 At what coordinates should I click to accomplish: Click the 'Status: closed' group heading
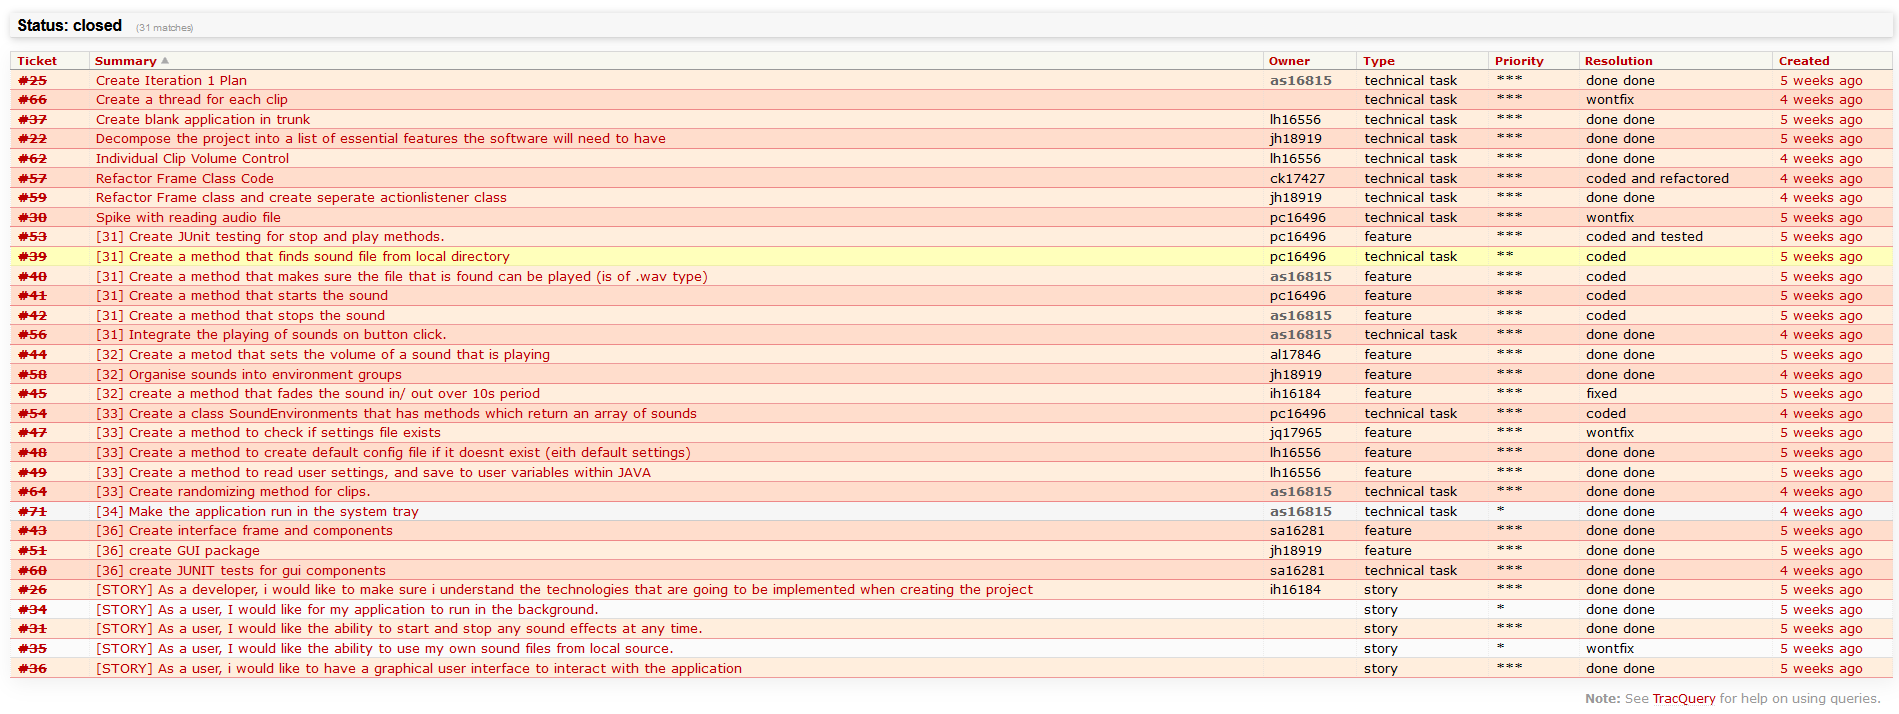click(69, 26)
